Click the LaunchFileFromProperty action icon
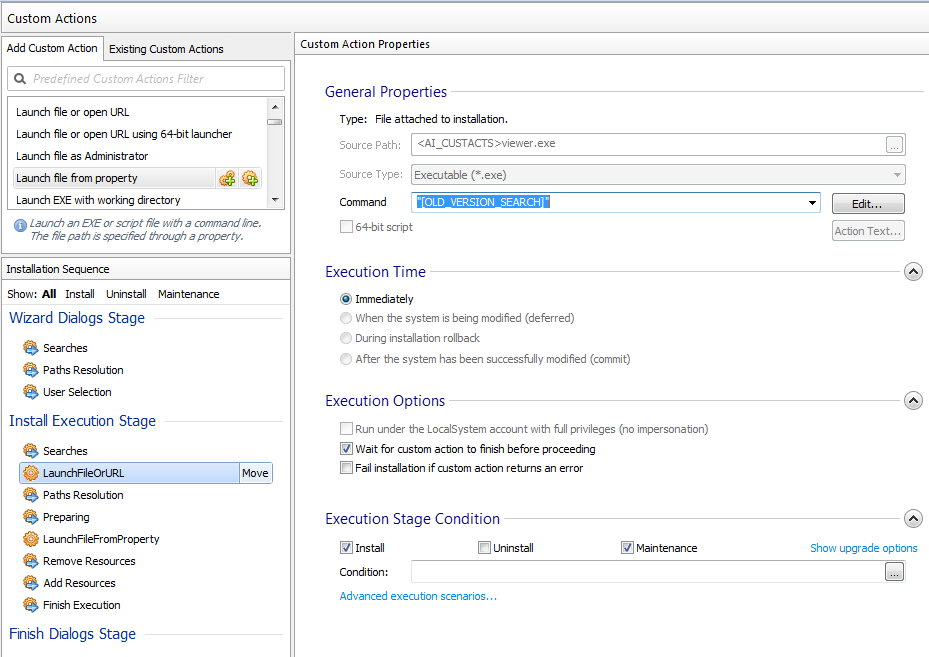The width and height of the screenshot is (929, 657). [x=30, y=539]
